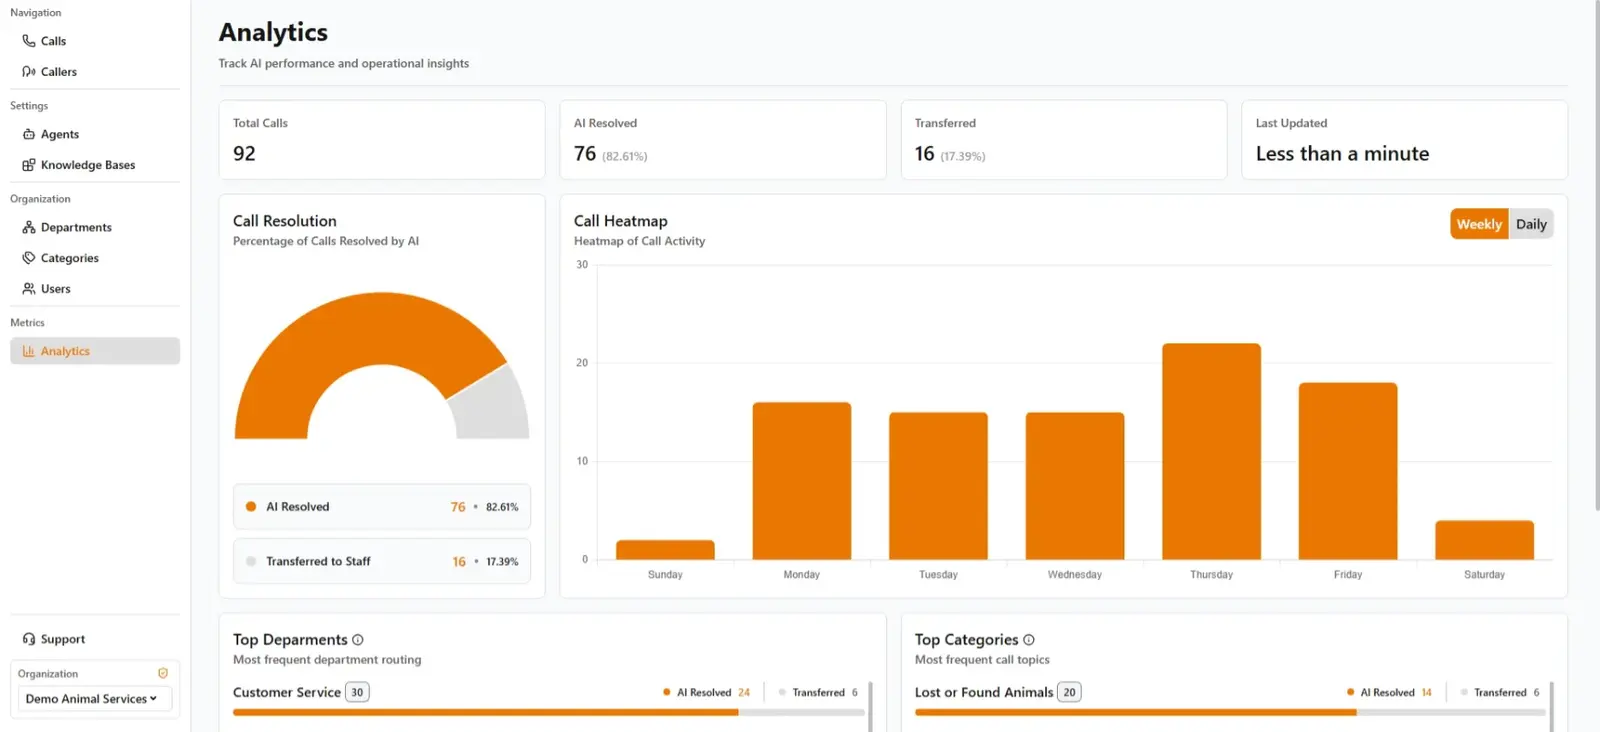Click the Callers icon in sidebar
Viewport: 1600px width, 732px height.
[29, 72]
